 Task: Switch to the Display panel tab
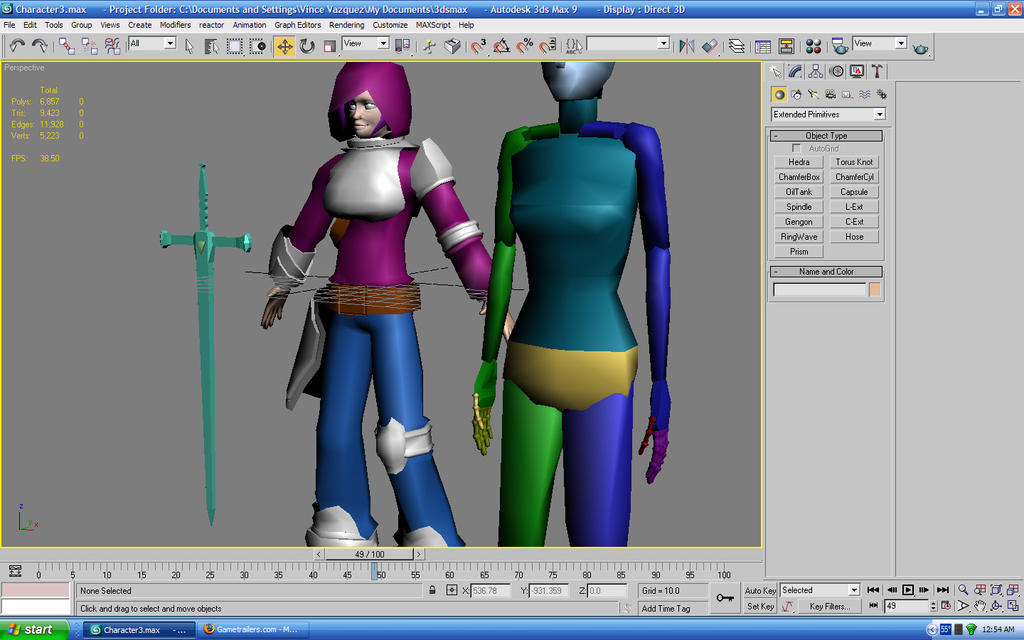(x=857, y=71)
